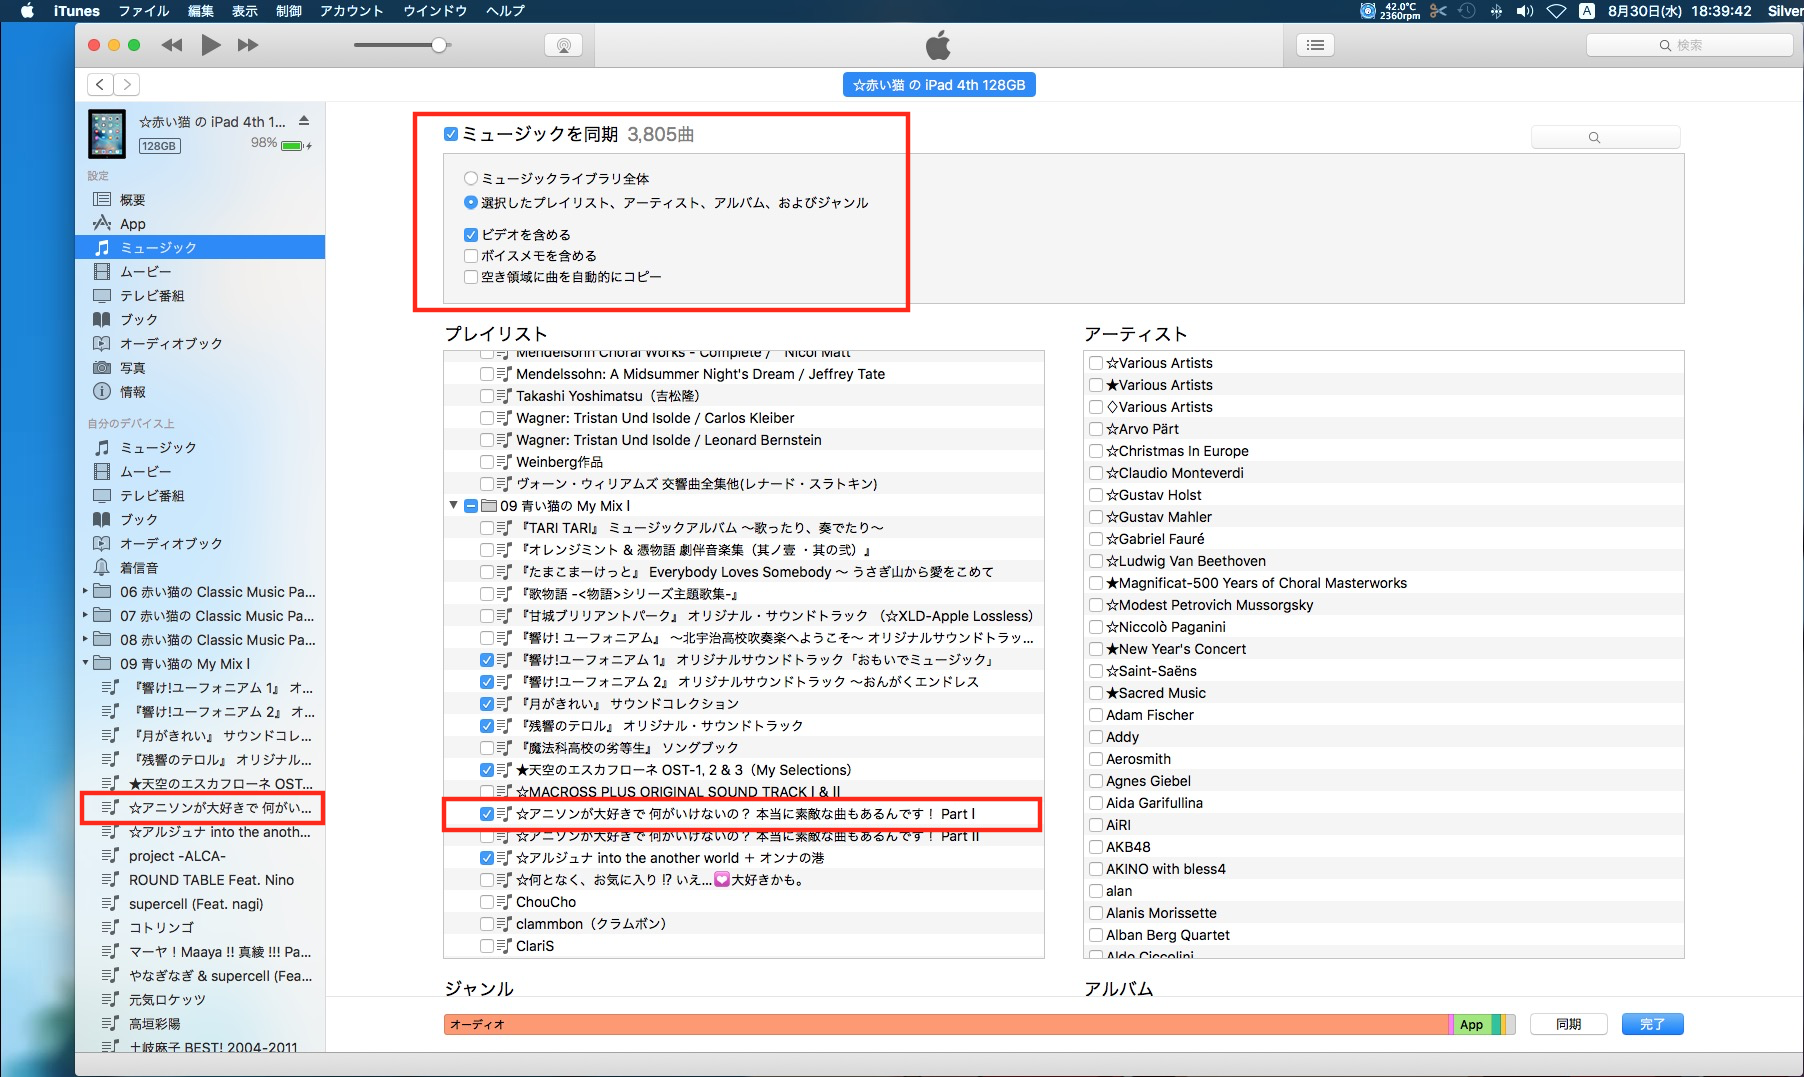The width and height of the screenshot is (1804, 1077).
Task: Open ブック under 自分のデバイス上
Action: point(139,520)
